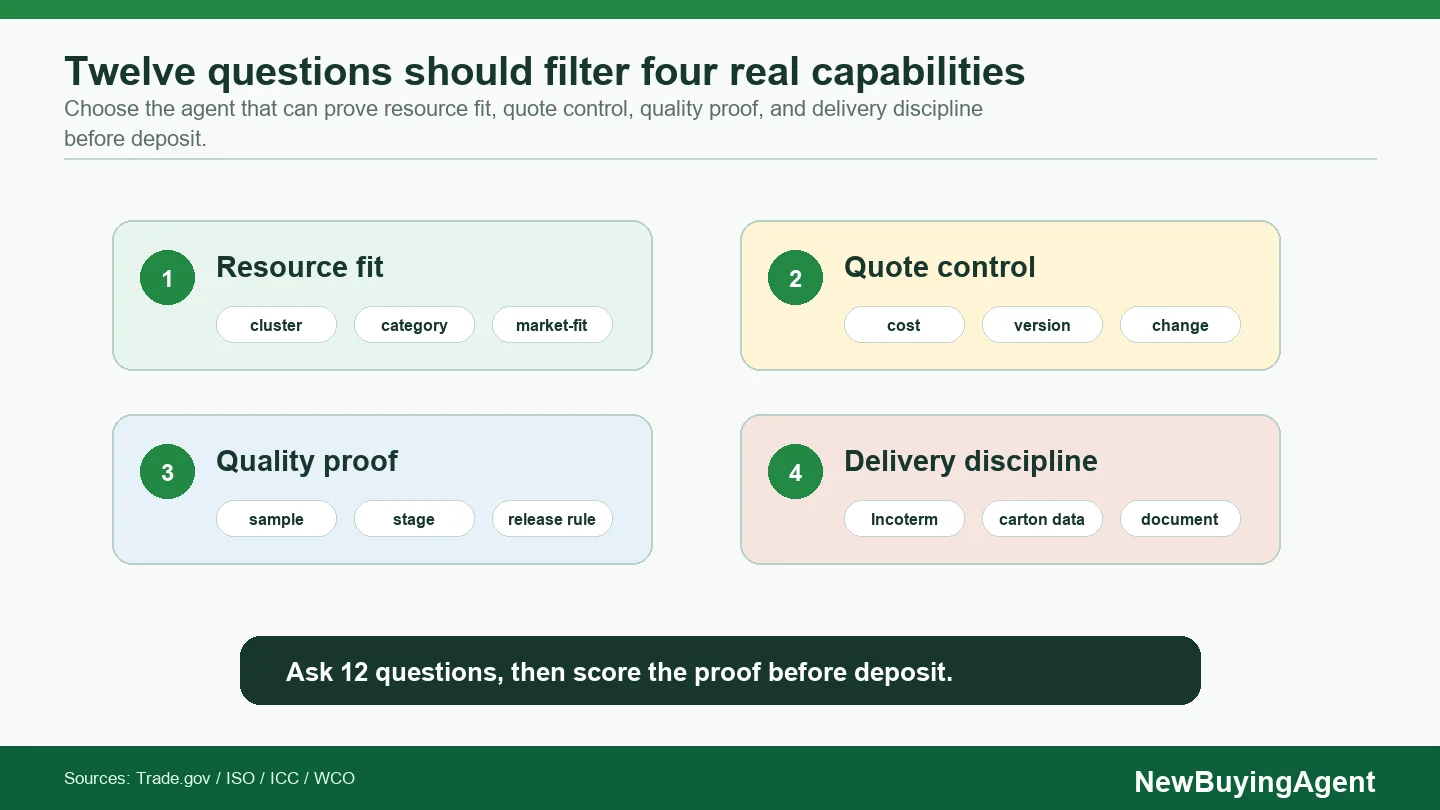This screenshot has height=810, width=1440.
Task: Select the 'version' pill
Action: tap(1042, 325)
